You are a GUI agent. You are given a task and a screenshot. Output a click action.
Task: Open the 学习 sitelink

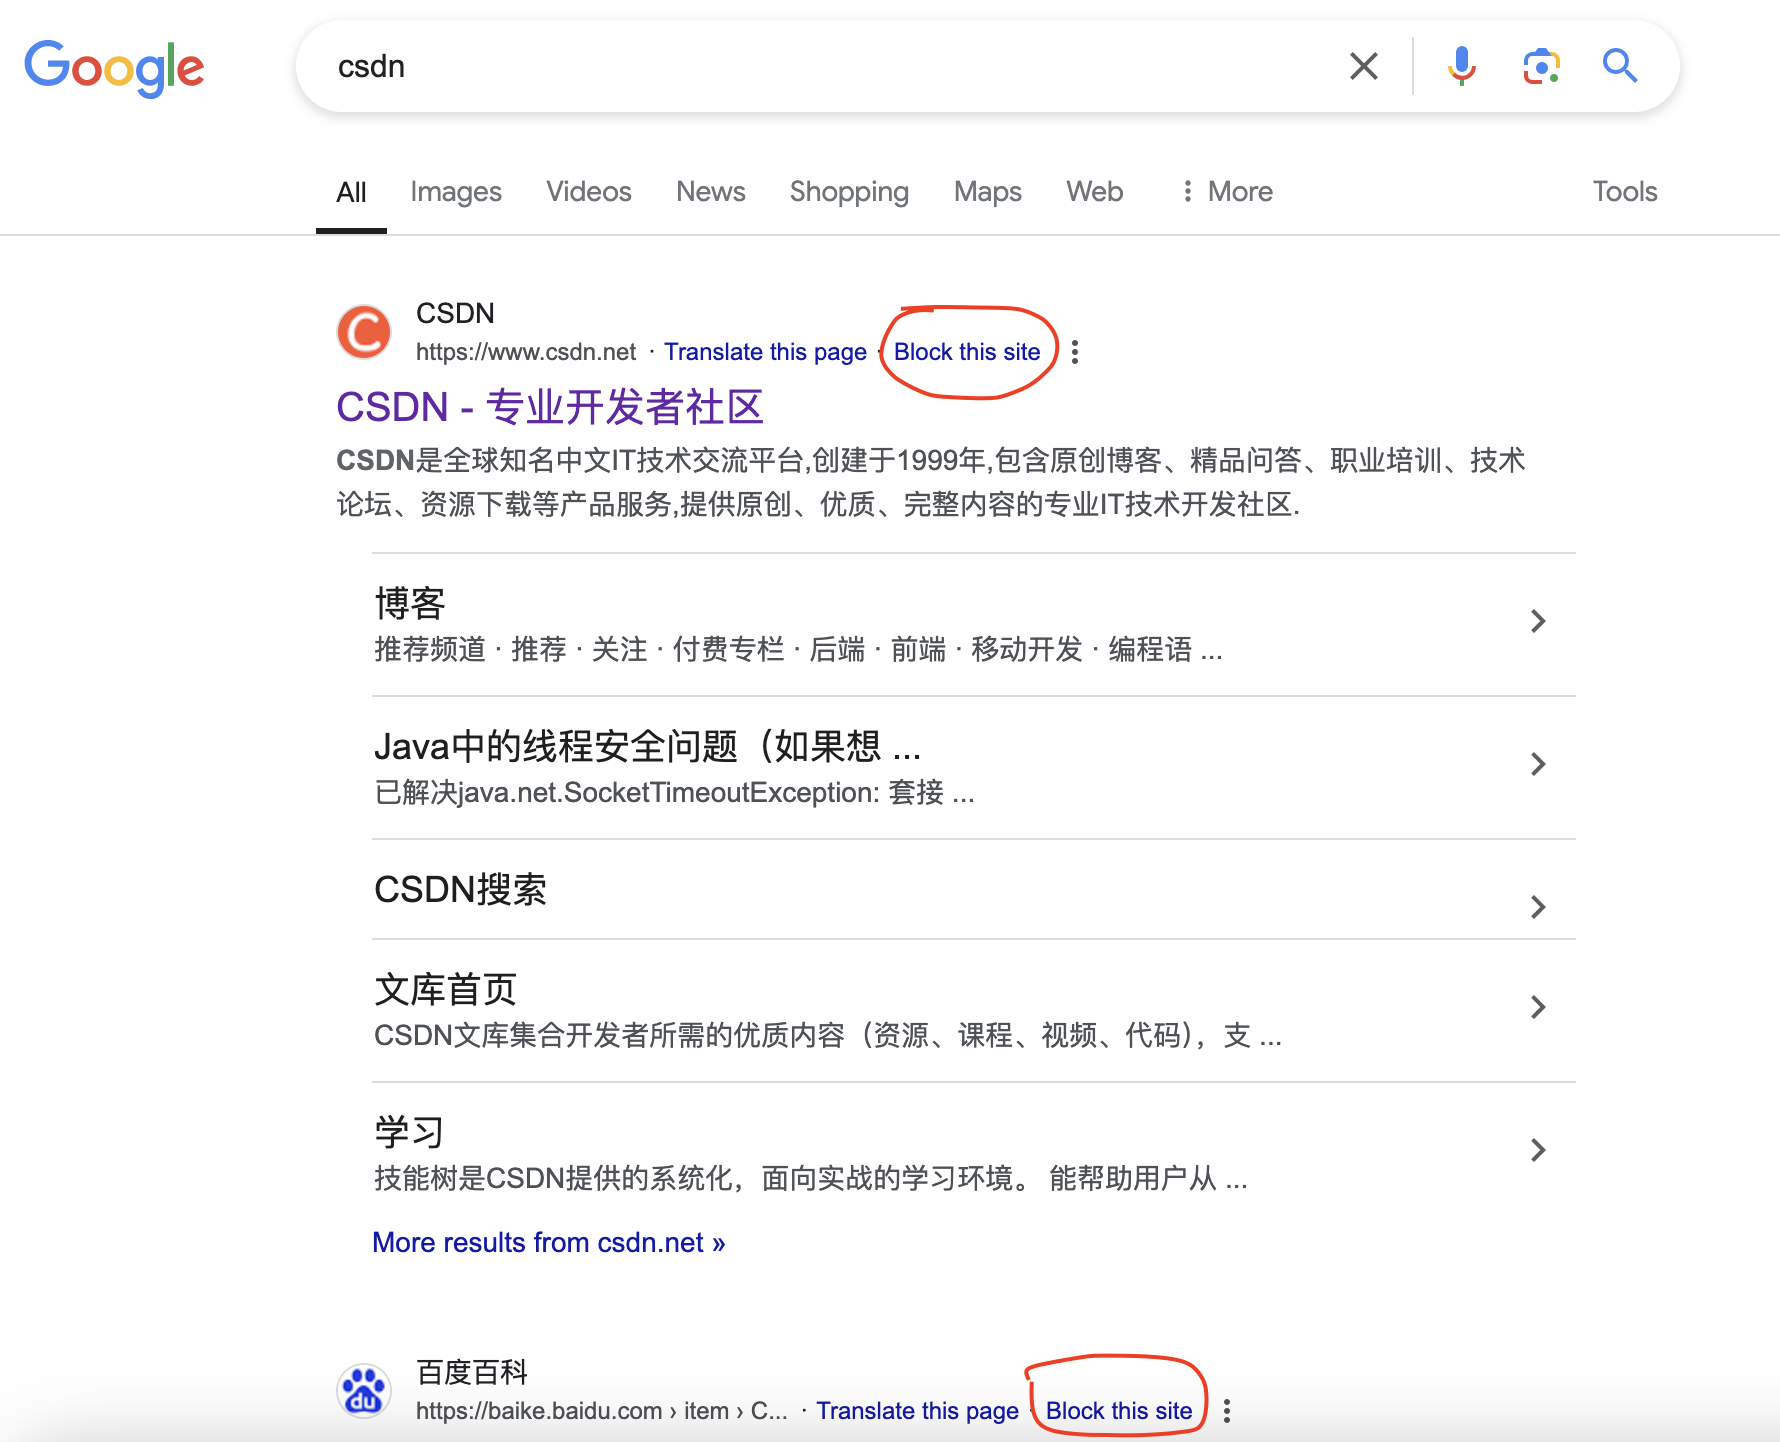tap(409, 1132)
